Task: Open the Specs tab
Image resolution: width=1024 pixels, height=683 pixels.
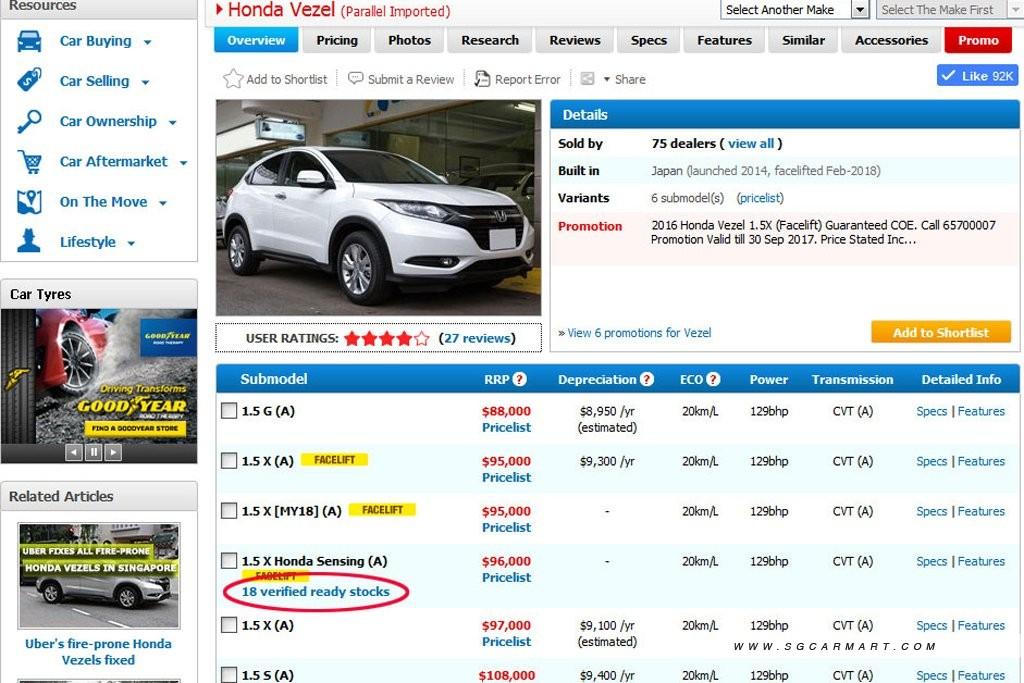Action: 649,40
